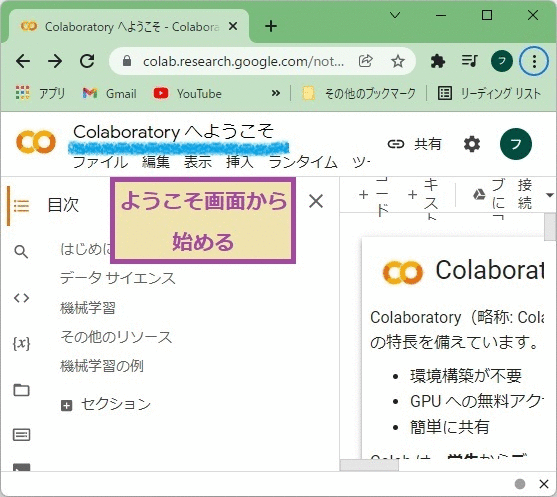Go back to previous page in Chrome
The image size is (557, 497).
click(23, 61)
